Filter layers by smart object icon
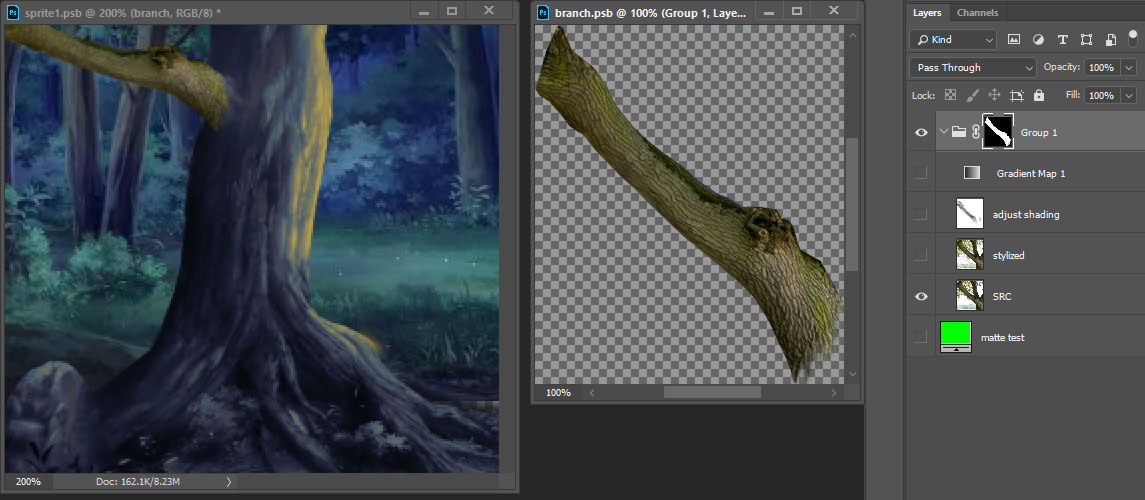 1111,40
